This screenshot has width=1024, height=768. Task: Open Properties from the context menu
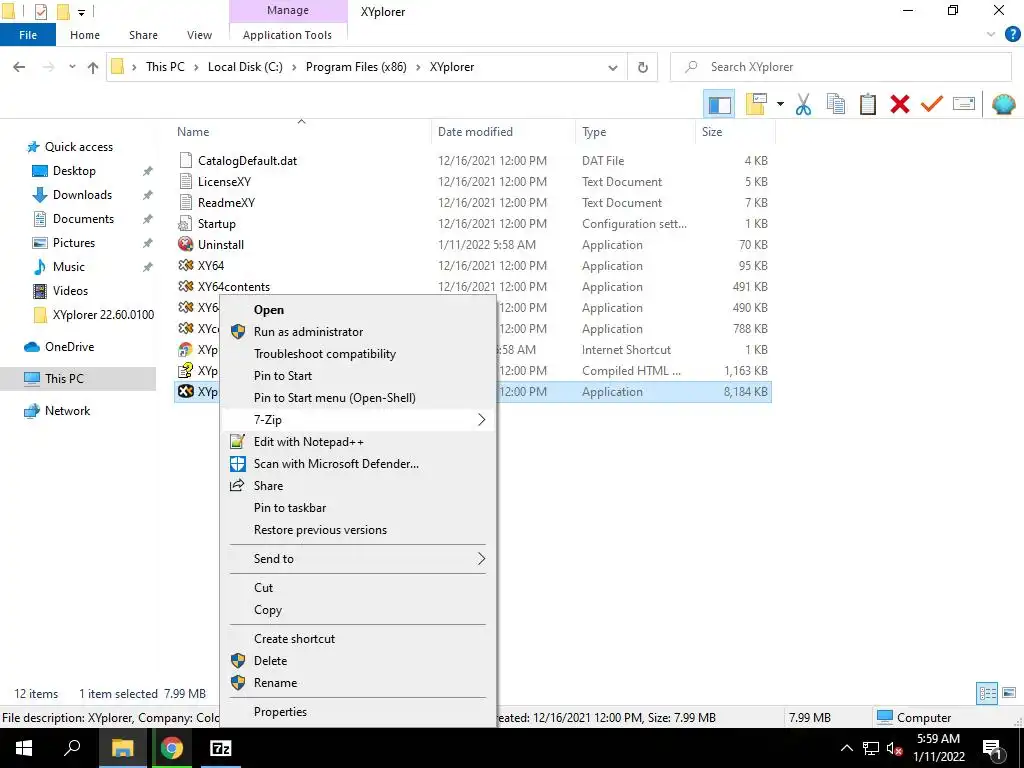pos(358,712)
